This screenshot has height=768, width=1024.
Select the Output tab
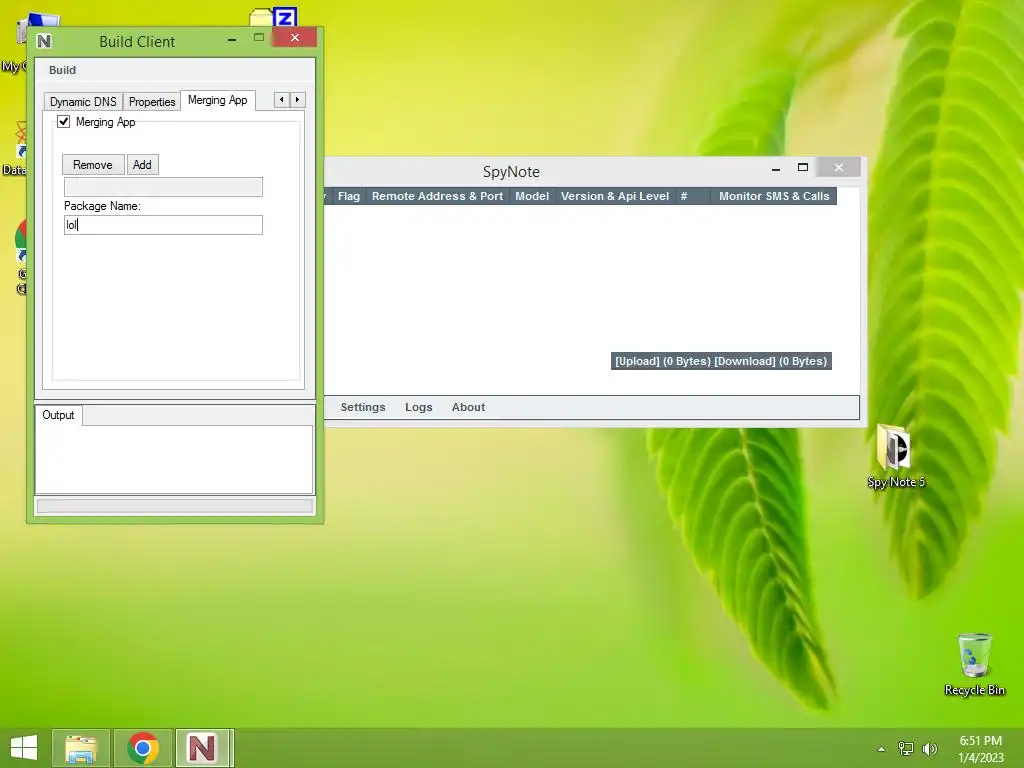coord(58,415)
